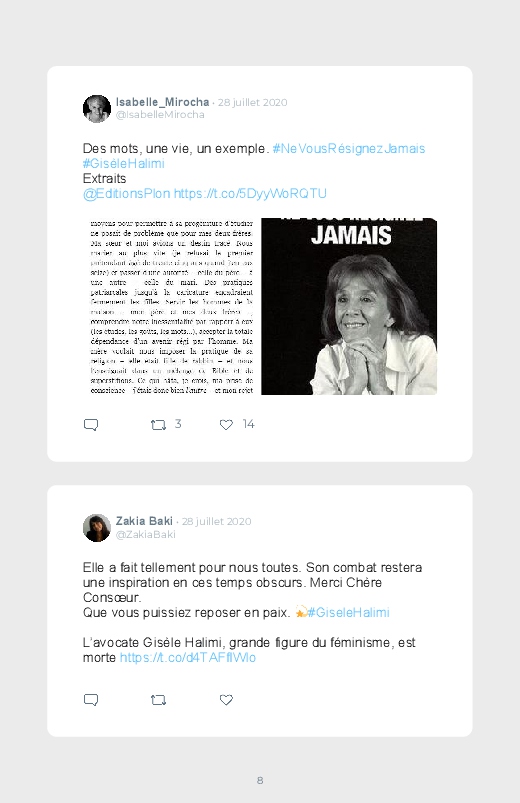This screenshot has height=803, width=520.
Task: Like the Zakia Baki tweet
Action: tap(226, 700)
